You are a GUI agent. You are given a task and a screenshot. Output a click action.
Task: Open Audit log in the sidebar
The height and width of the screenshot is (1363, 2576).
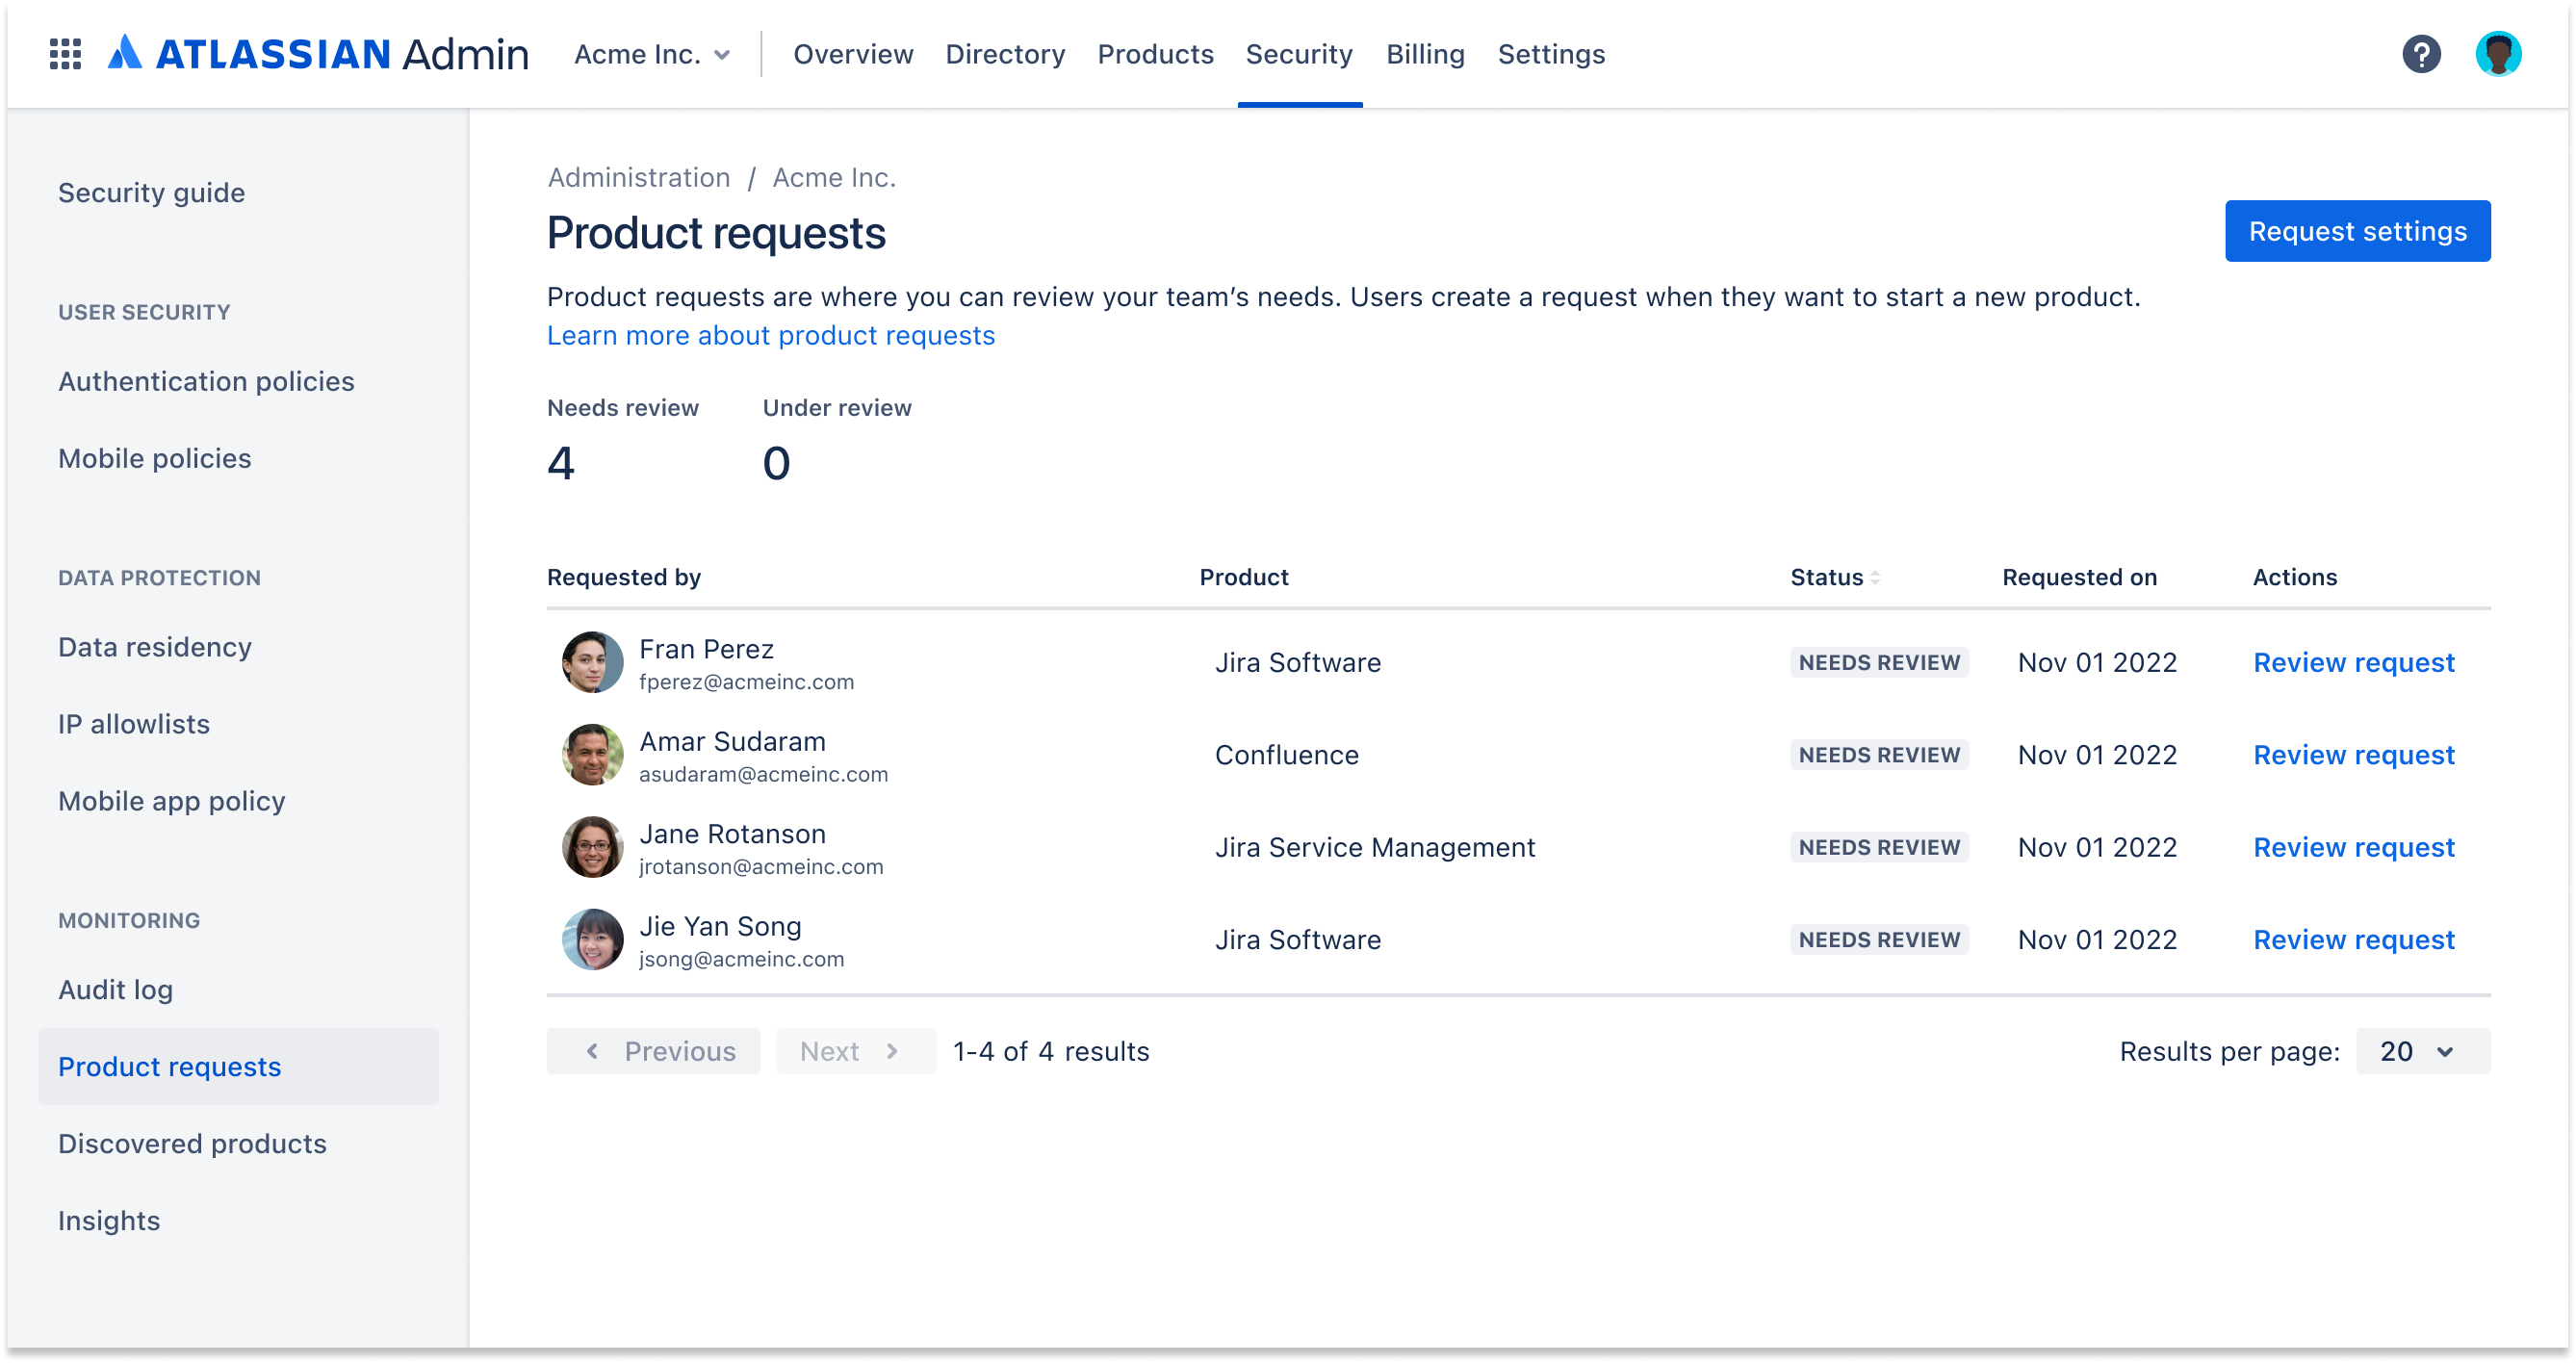click(115, 989)
